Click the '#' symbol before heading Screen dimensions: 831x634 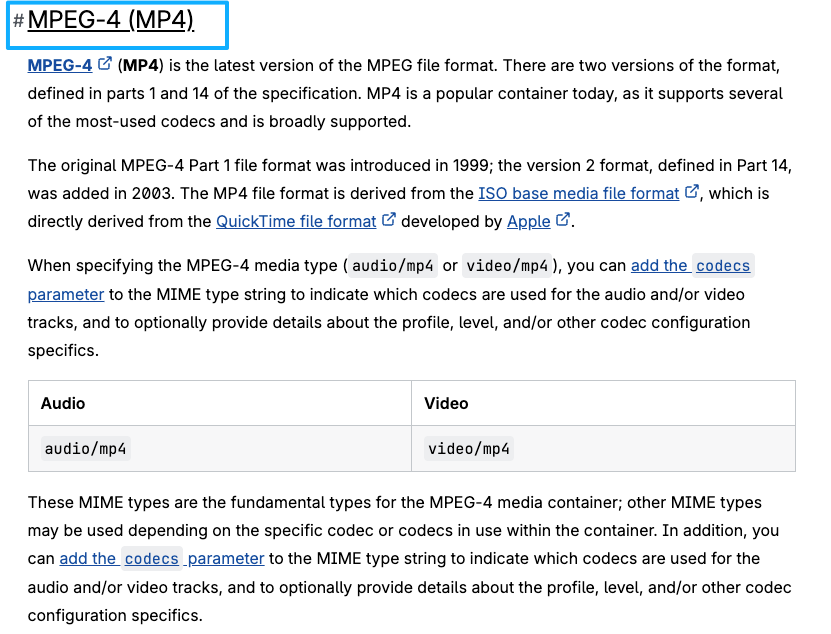[19, 21]
